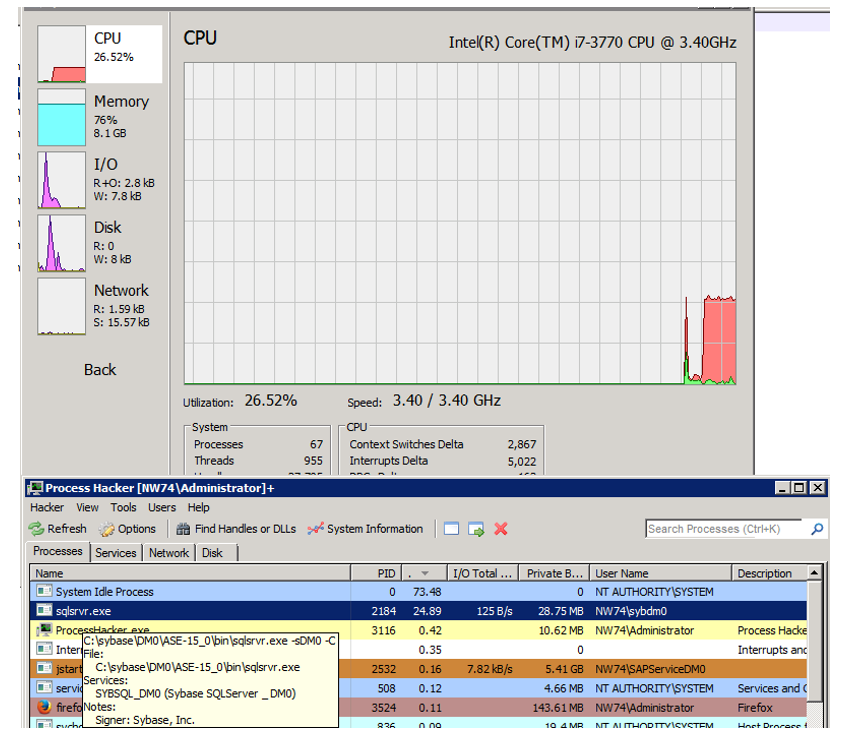Switch to the Services tab
This screenshot has width=848, height=748.
[x=116, y=553]
